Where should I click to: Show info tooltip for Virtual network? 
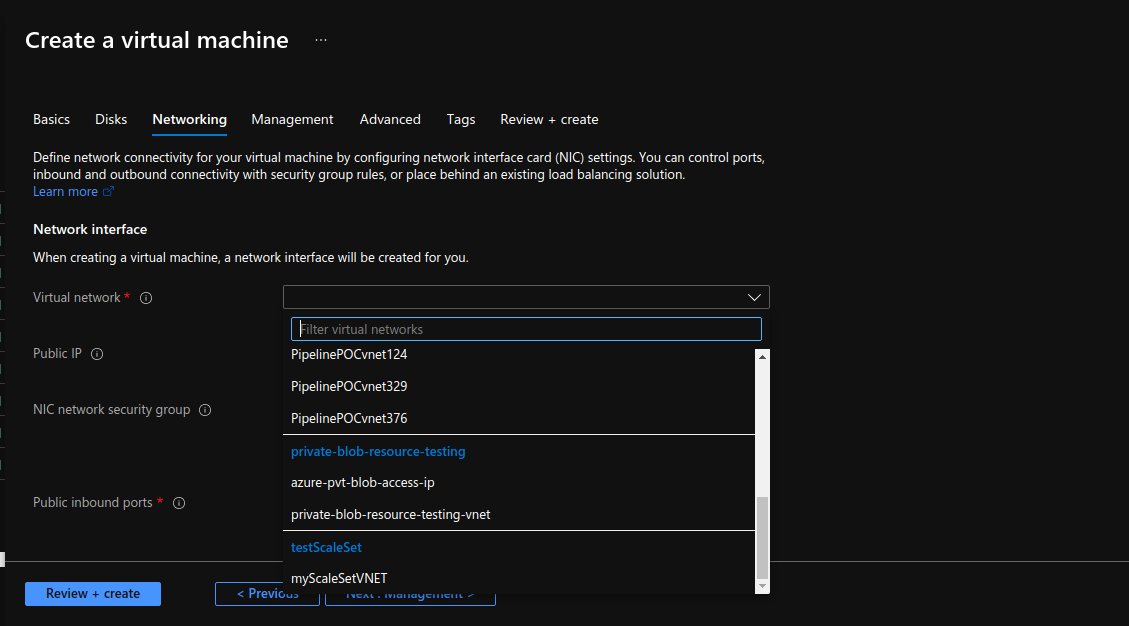[146, 298]
